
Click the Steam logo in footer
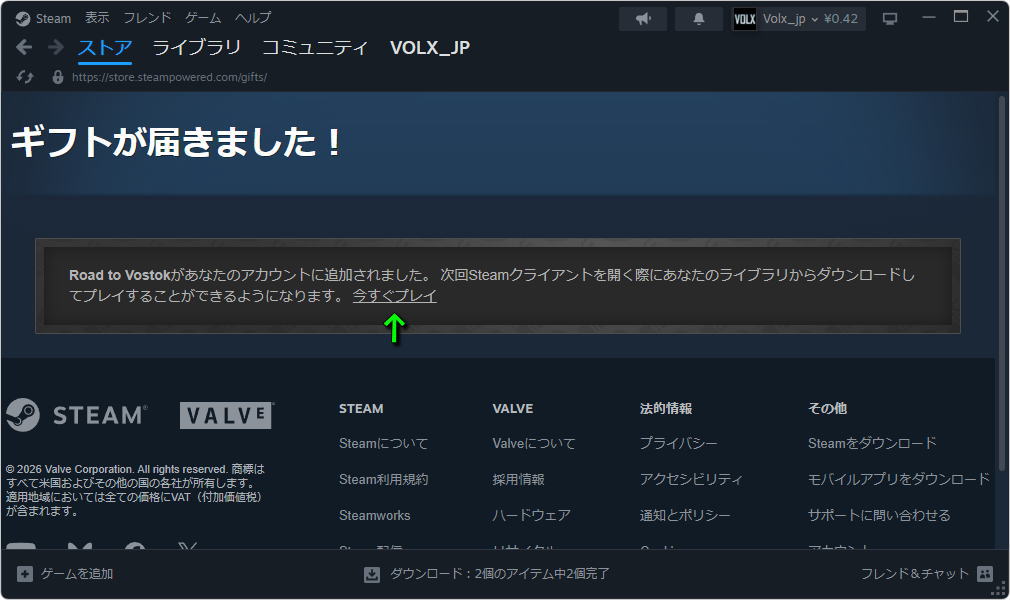76,414
